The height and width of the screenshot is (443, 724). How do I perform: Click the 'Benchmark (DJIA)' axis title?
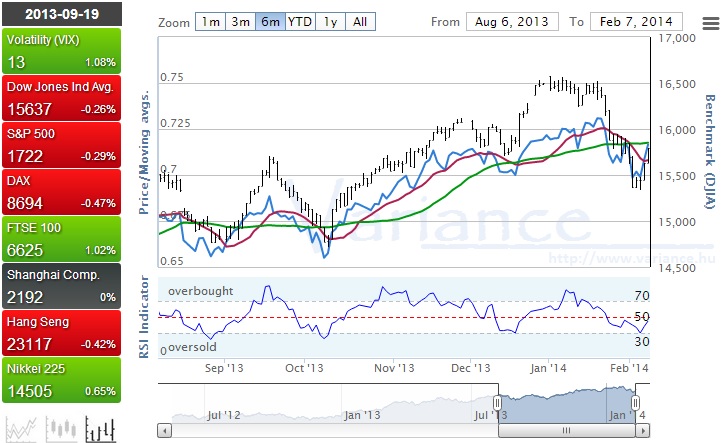coord(710,152)
